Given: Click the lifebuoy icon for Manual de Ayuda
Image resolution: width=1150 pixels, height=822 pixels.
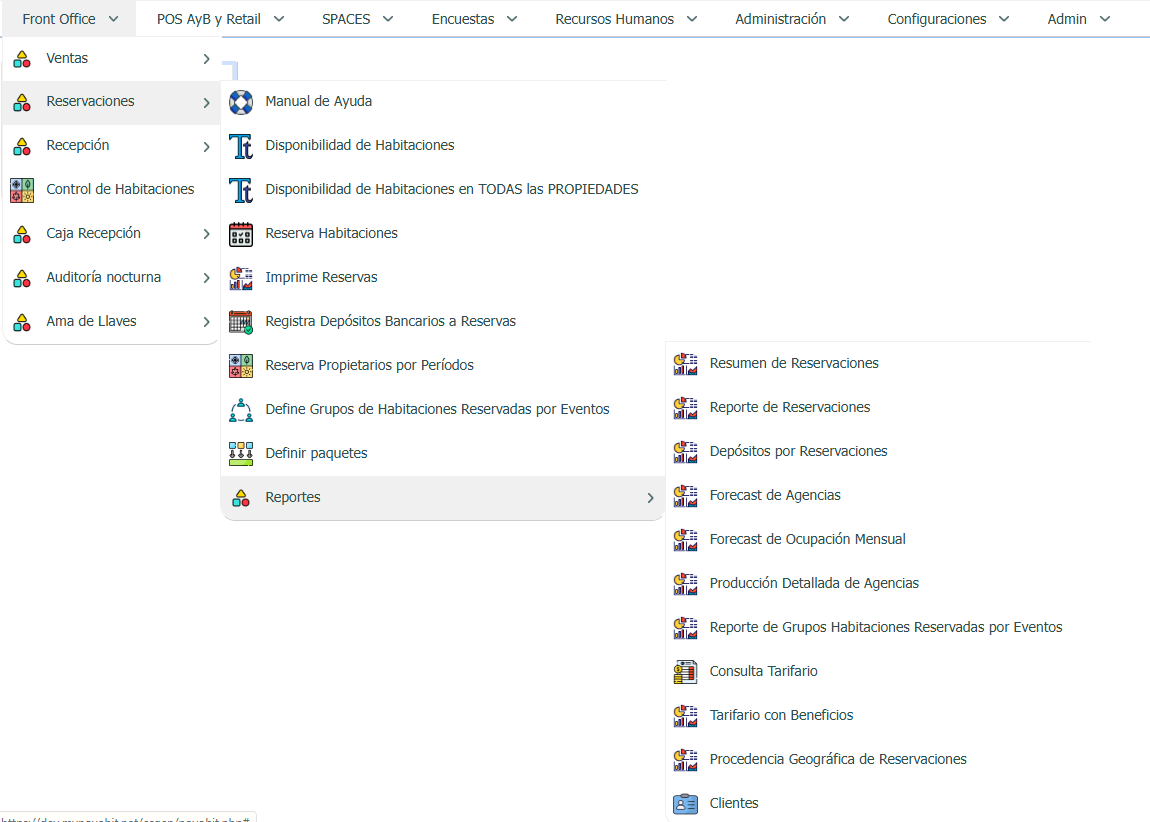Looking at the screenshot, I should pos(241,102).
